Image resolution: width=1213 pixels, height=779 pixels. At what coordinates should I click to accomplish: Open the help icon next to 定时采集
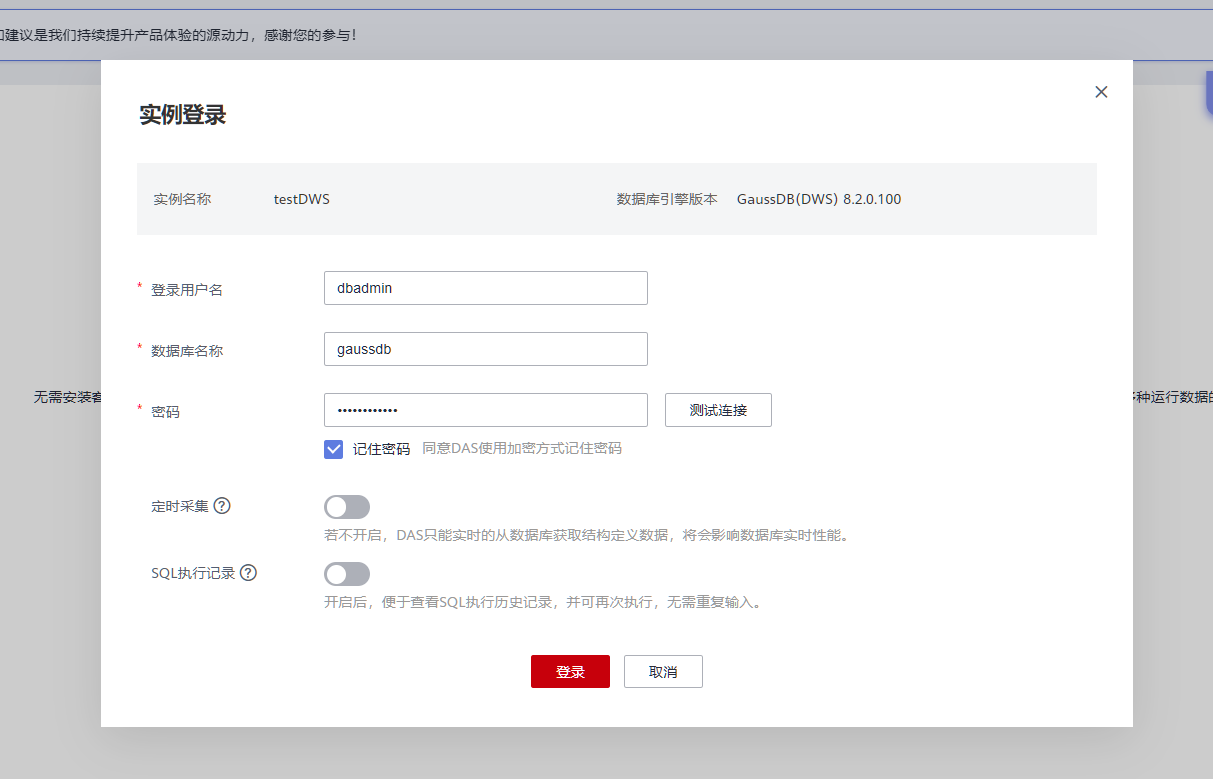222,506
